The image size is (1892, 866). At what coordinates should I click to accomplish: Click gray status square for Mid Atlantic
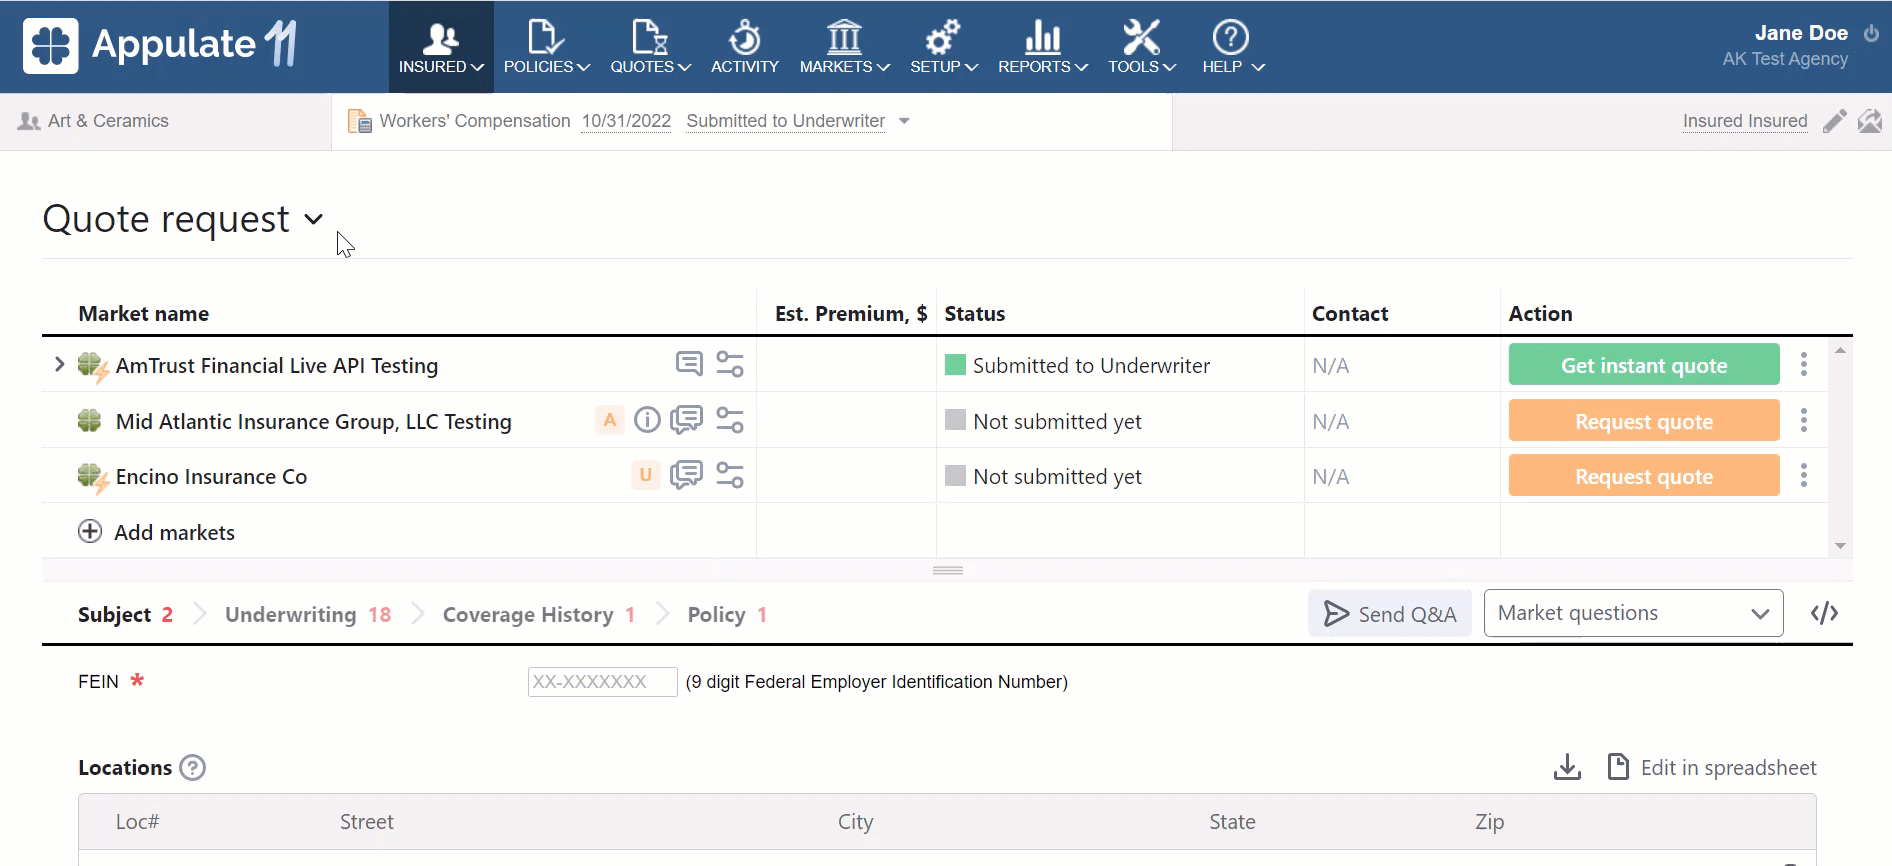955,420
